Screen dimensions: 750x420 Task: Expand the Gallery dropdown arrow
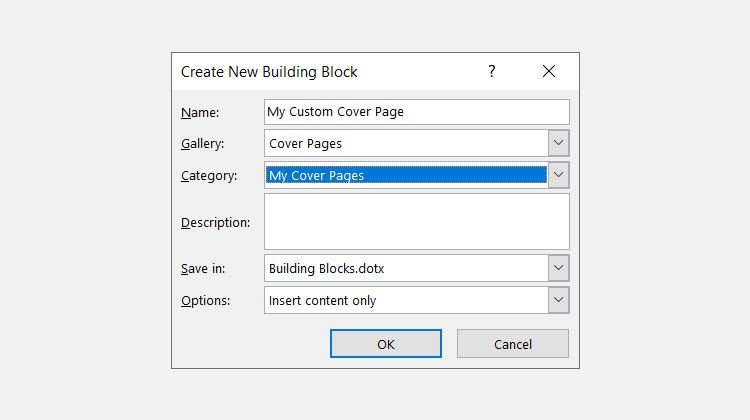[x=558, y=143]
